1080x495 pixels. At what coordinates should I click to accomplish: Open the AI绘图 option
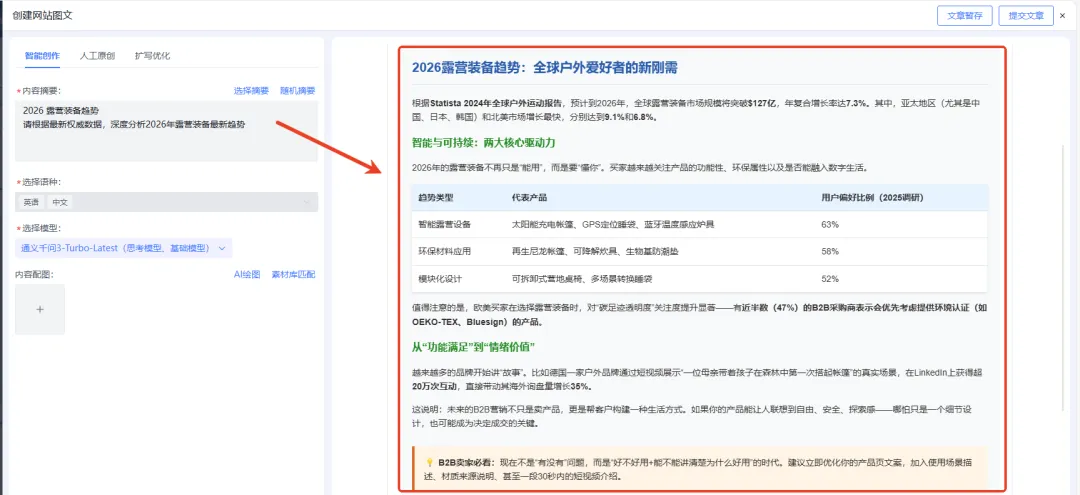[x=247, y=274]
